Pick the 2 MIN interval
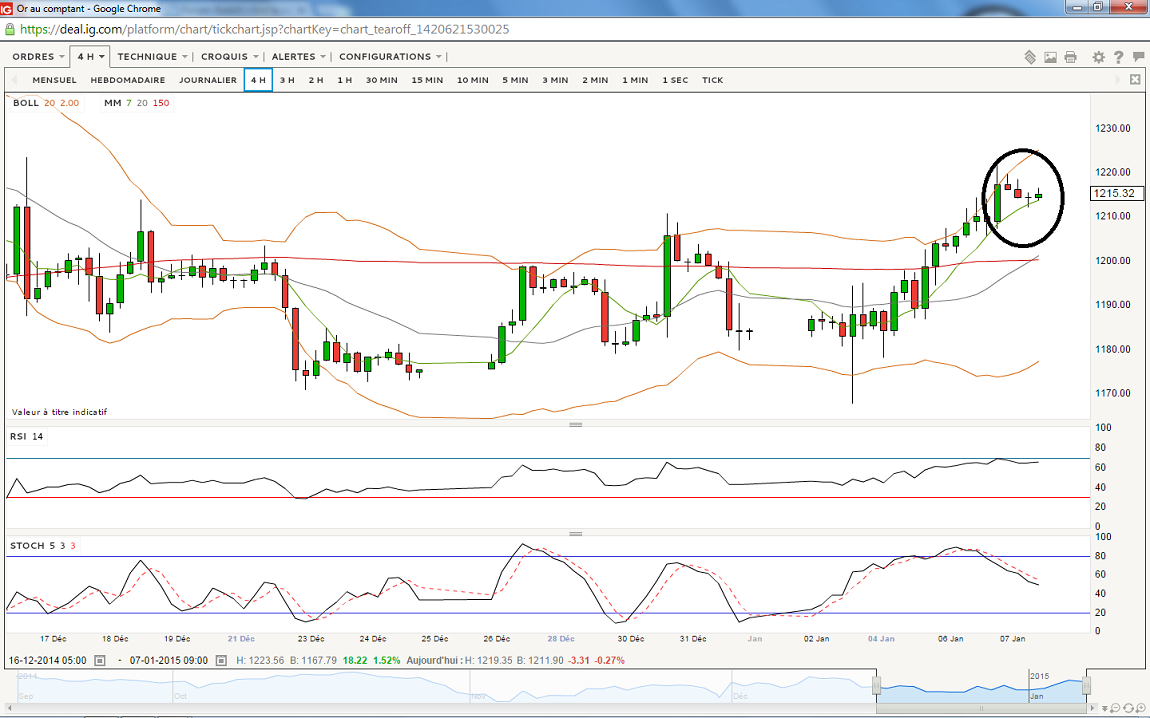This screenshot has width=1150, height=718. 595,80
